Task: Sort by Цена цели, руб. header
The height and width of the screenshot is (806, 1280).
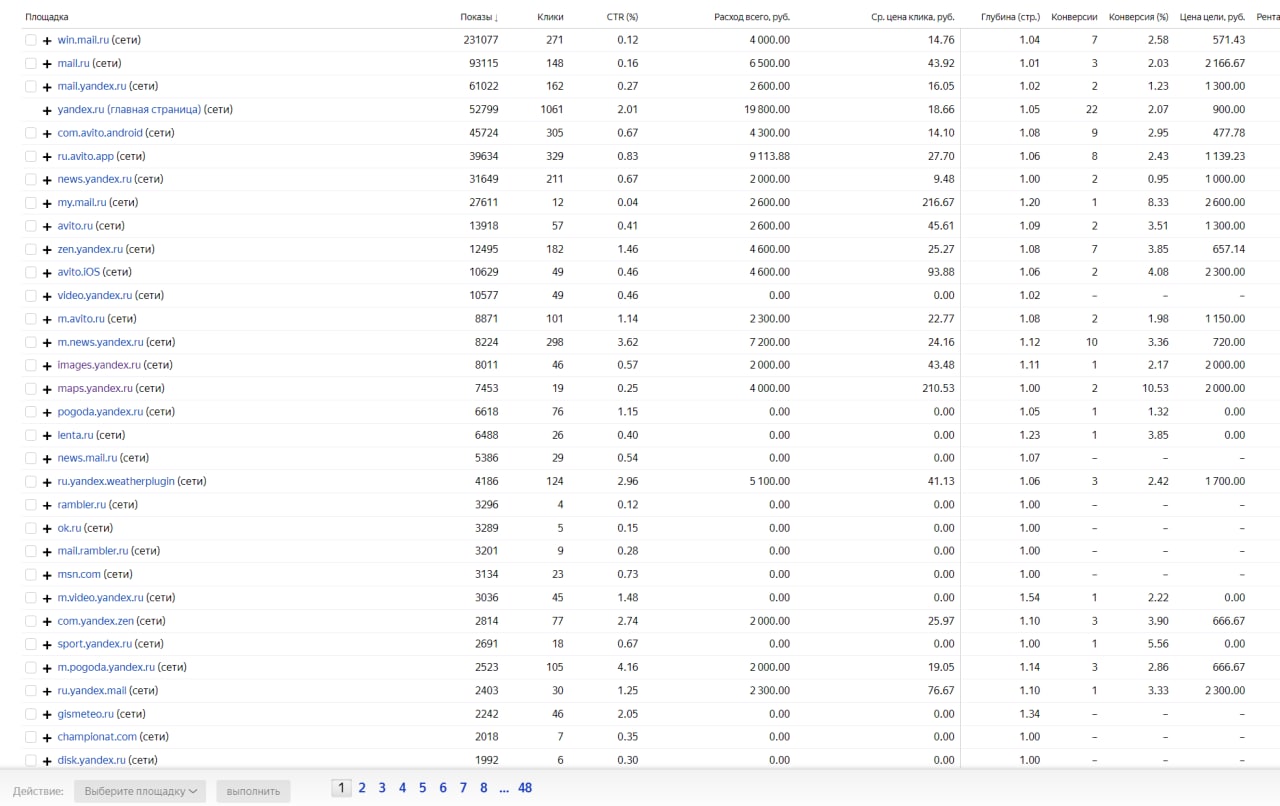Action: [x=1212, y=17]
